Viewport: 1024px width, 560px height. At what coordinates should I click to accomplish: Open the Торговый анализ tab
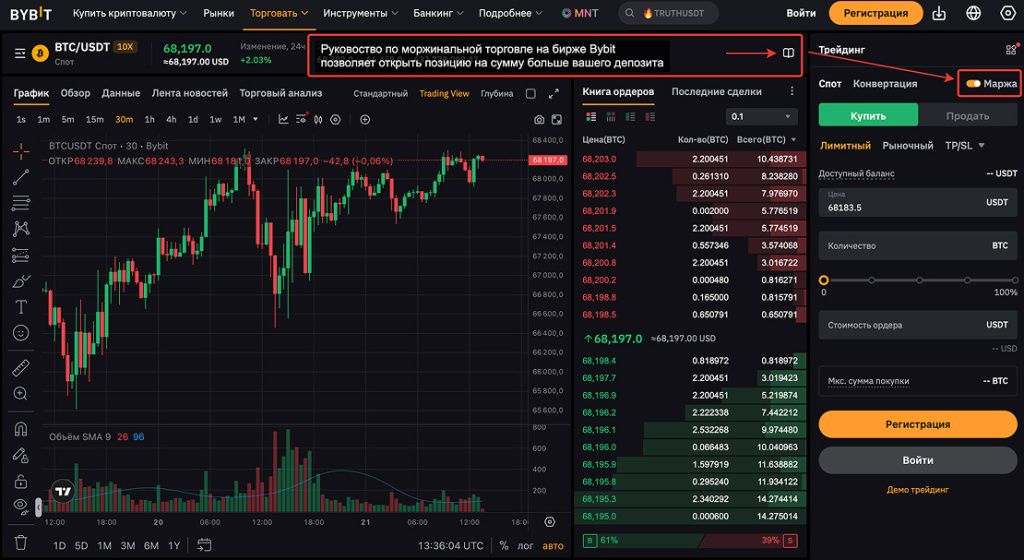click(280, 93)
